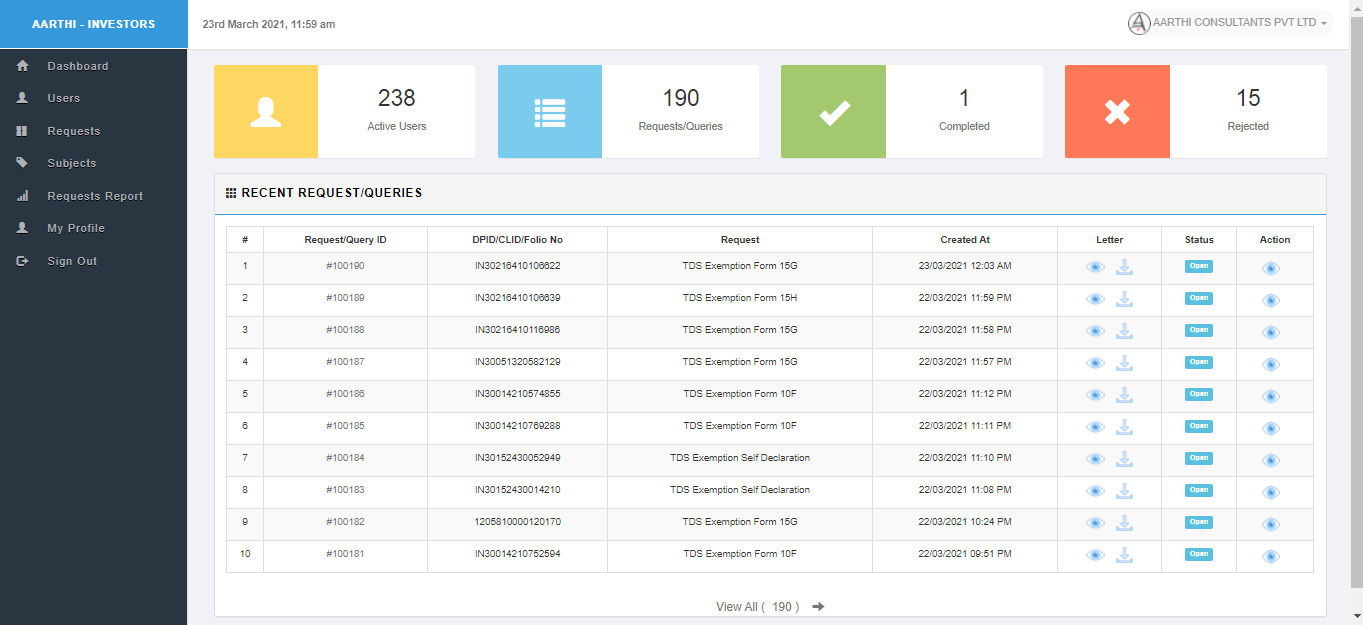Click the green Completed checkmark icon
This screenshot has height=625, width=1363.
(x=833, y=112)
